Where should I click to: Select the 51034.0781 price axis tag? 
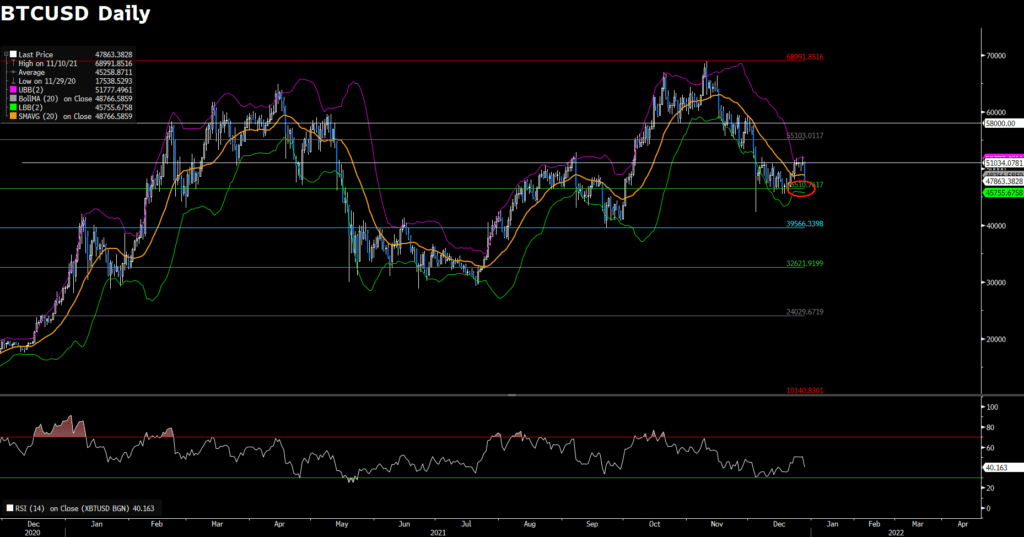(1004, 163)
